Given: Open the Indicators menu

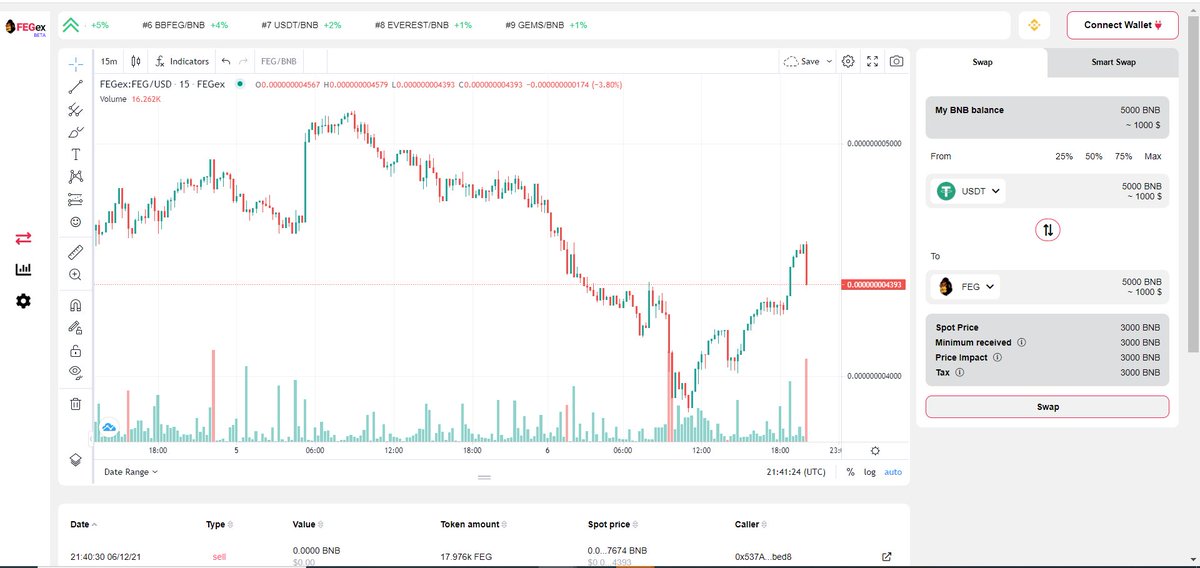Looking at the screenshot, I should (182, 61).
